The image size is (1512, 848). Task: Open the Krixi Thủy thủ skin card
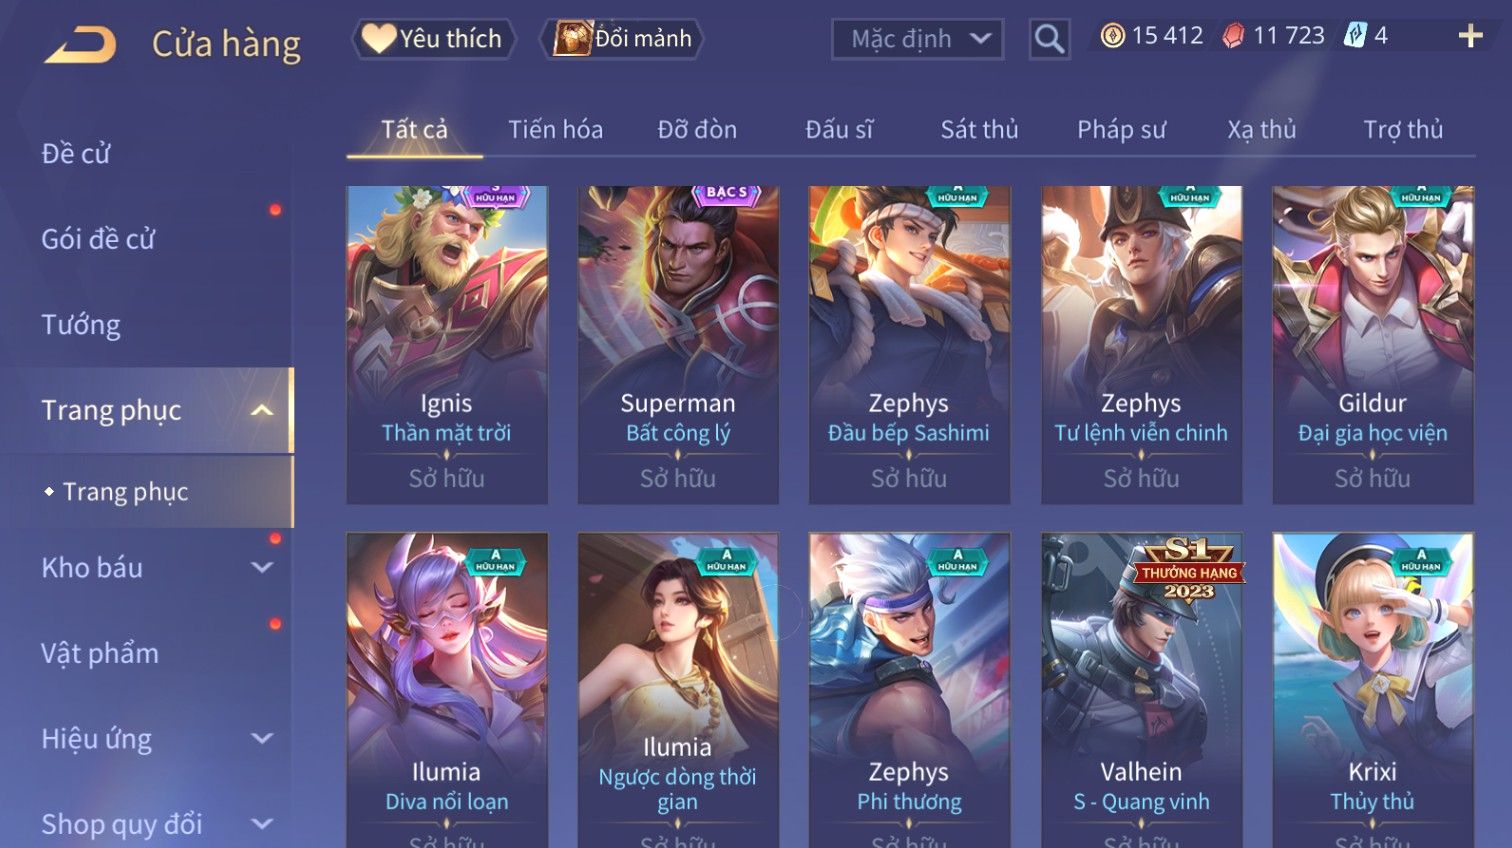(x=1372, y=690)
